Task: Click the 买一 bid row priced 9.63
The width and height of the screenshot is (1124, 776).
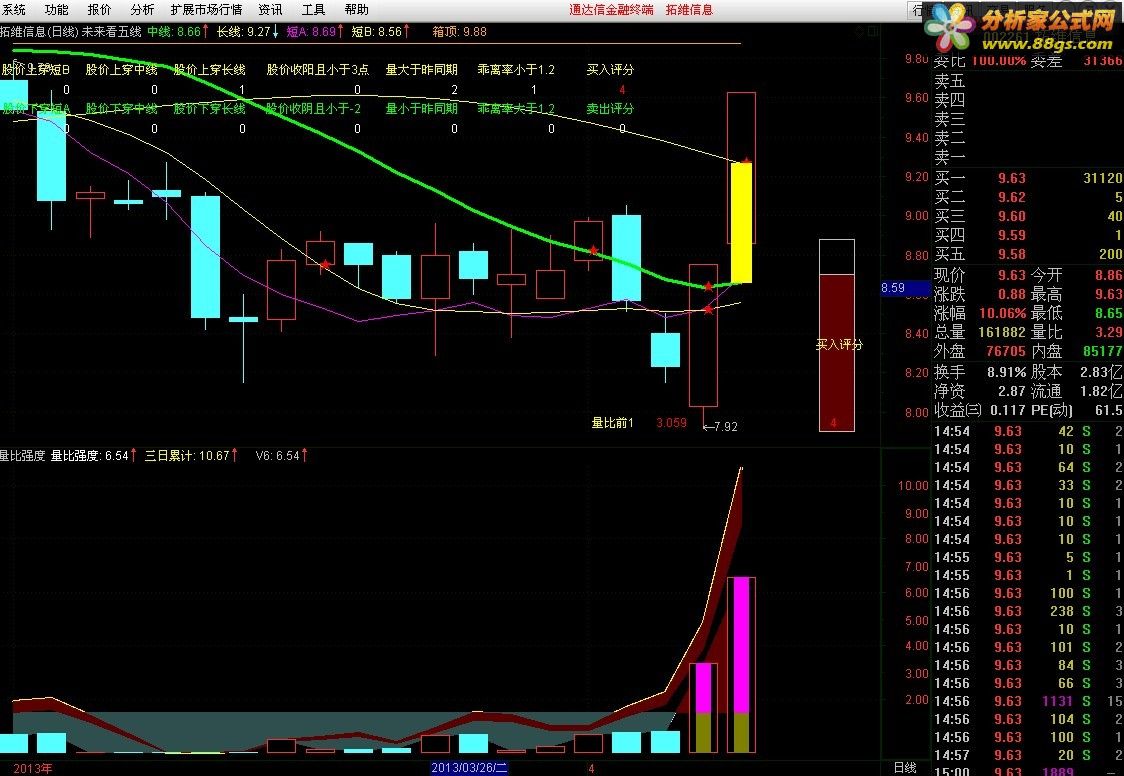Action: (1028, 178)
